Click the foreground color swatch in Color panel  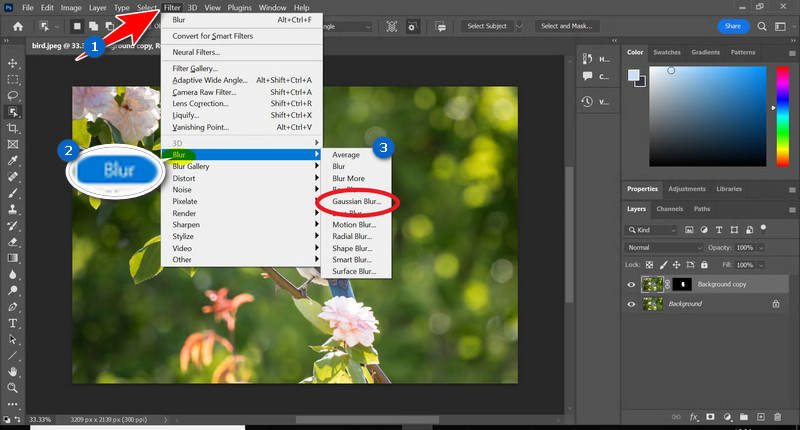point(634,75)
